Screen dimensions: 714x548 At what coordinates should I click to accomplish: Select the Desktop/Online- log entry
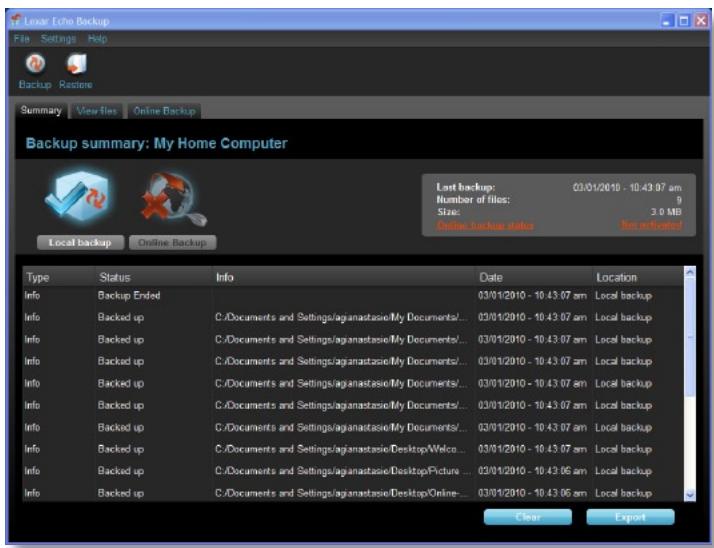[353, 493]
